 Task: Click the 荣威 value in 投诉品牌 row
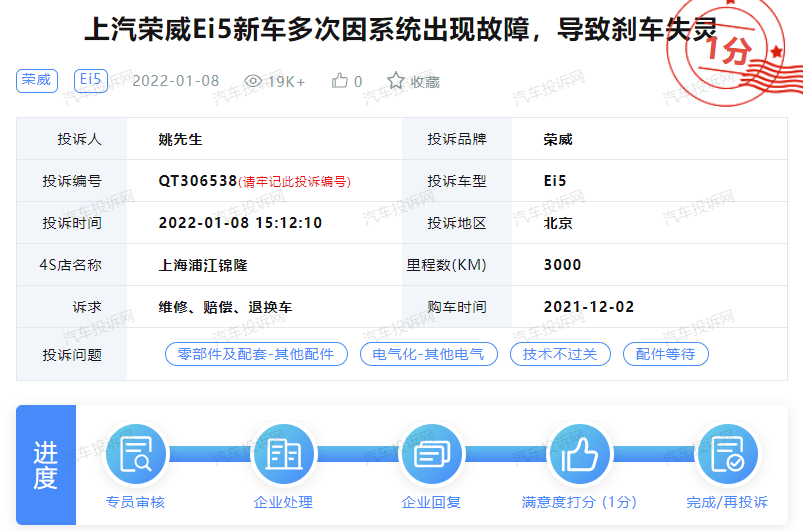point(558,139)
